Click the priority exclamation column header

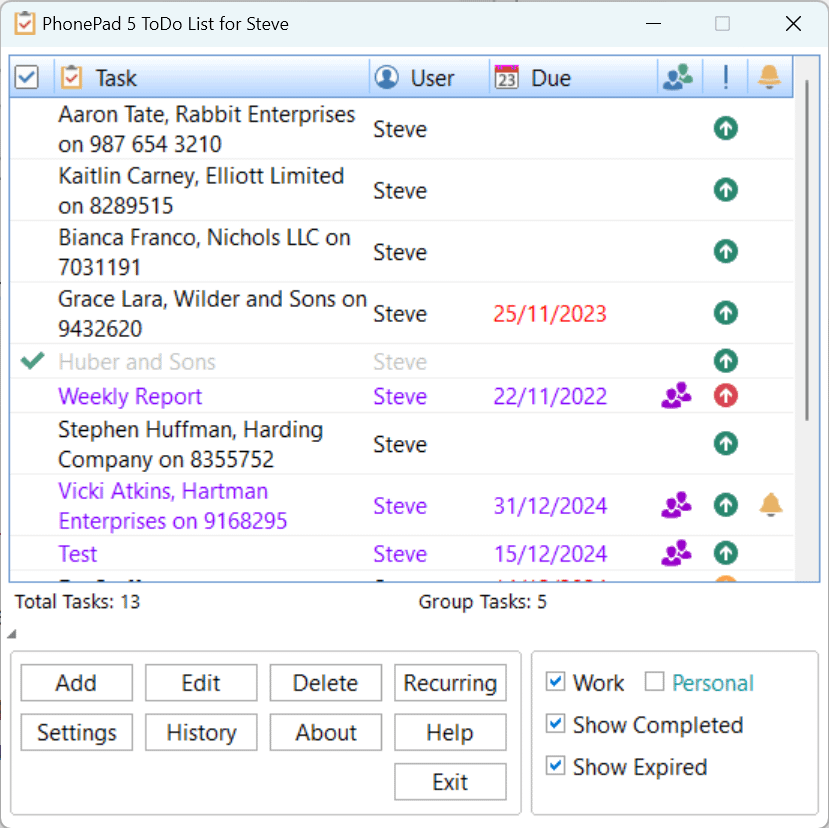pyautogui.click(x=725, y=78)
